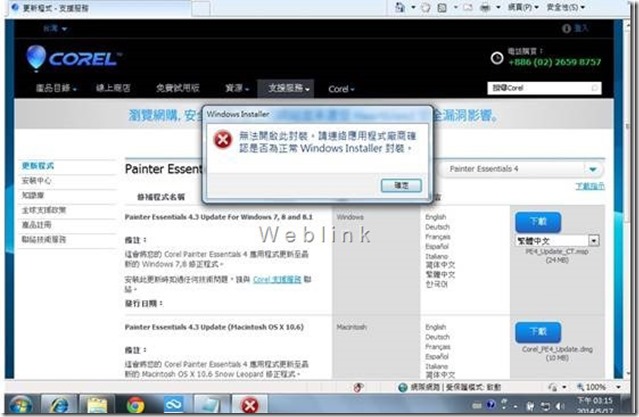Click the Chrome taskbar icon

point(135,406)
